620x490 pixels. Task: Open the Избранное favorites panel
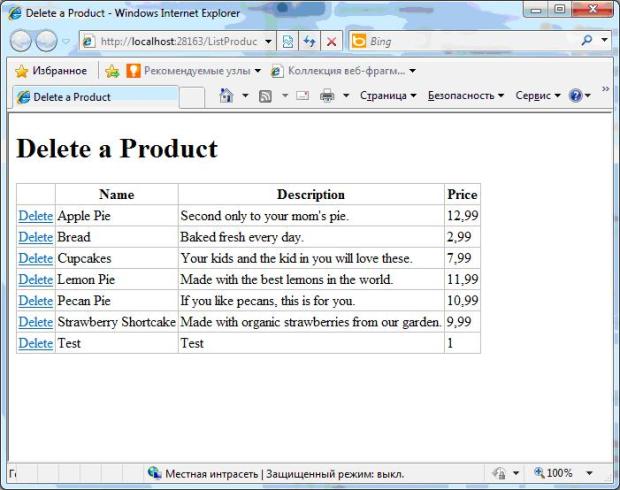tap(52, 71)
